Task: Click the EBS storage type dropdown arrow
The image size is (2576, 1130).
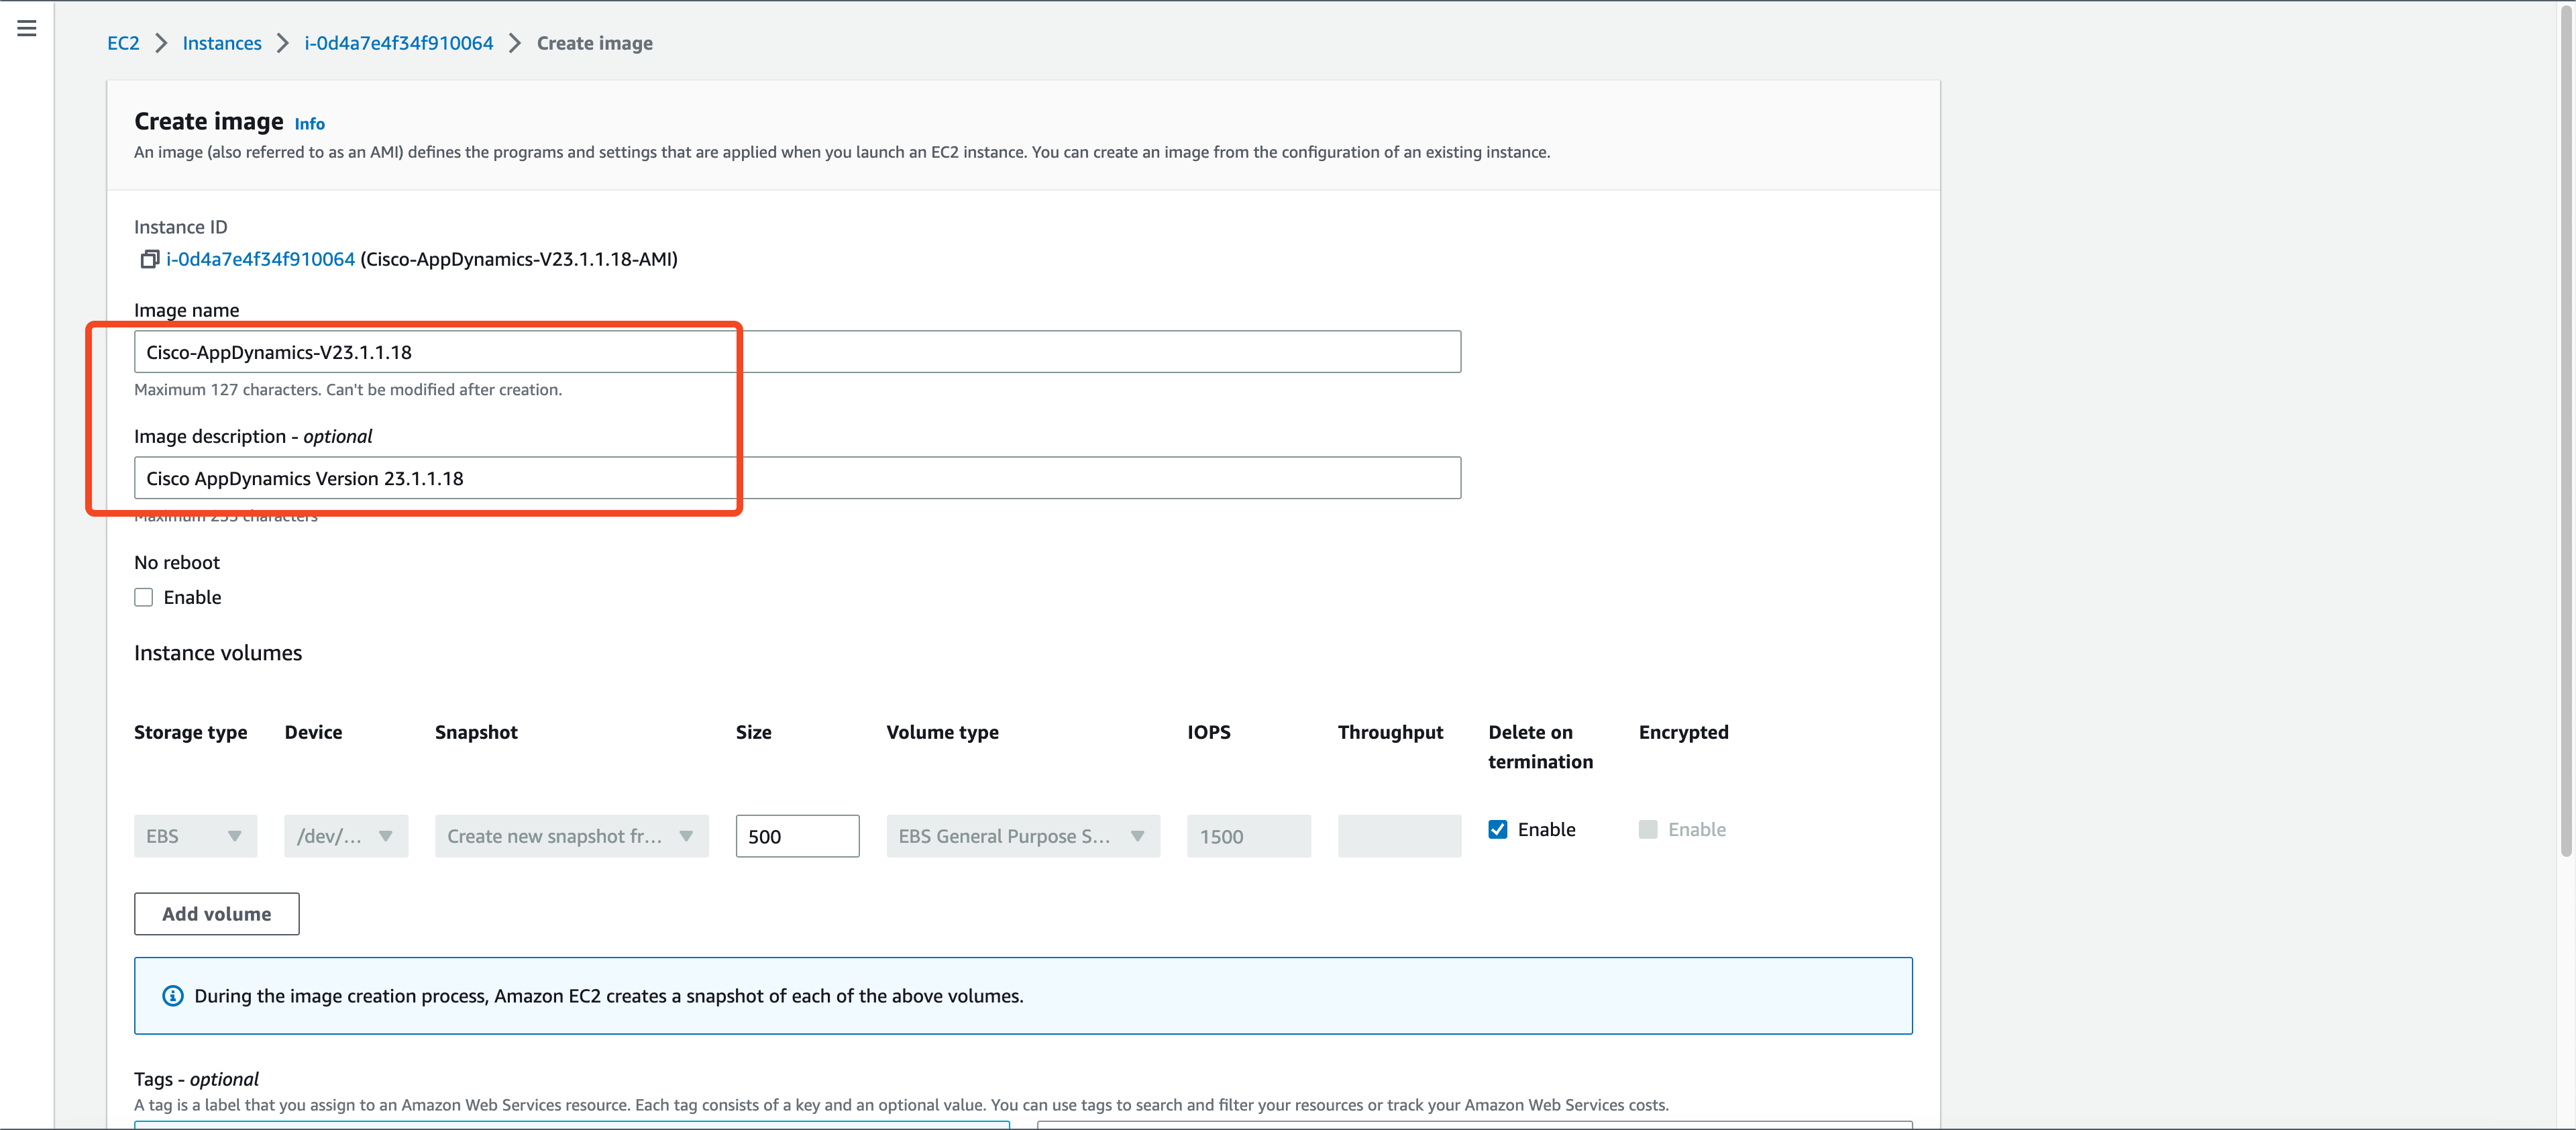Action: (235, 836)
